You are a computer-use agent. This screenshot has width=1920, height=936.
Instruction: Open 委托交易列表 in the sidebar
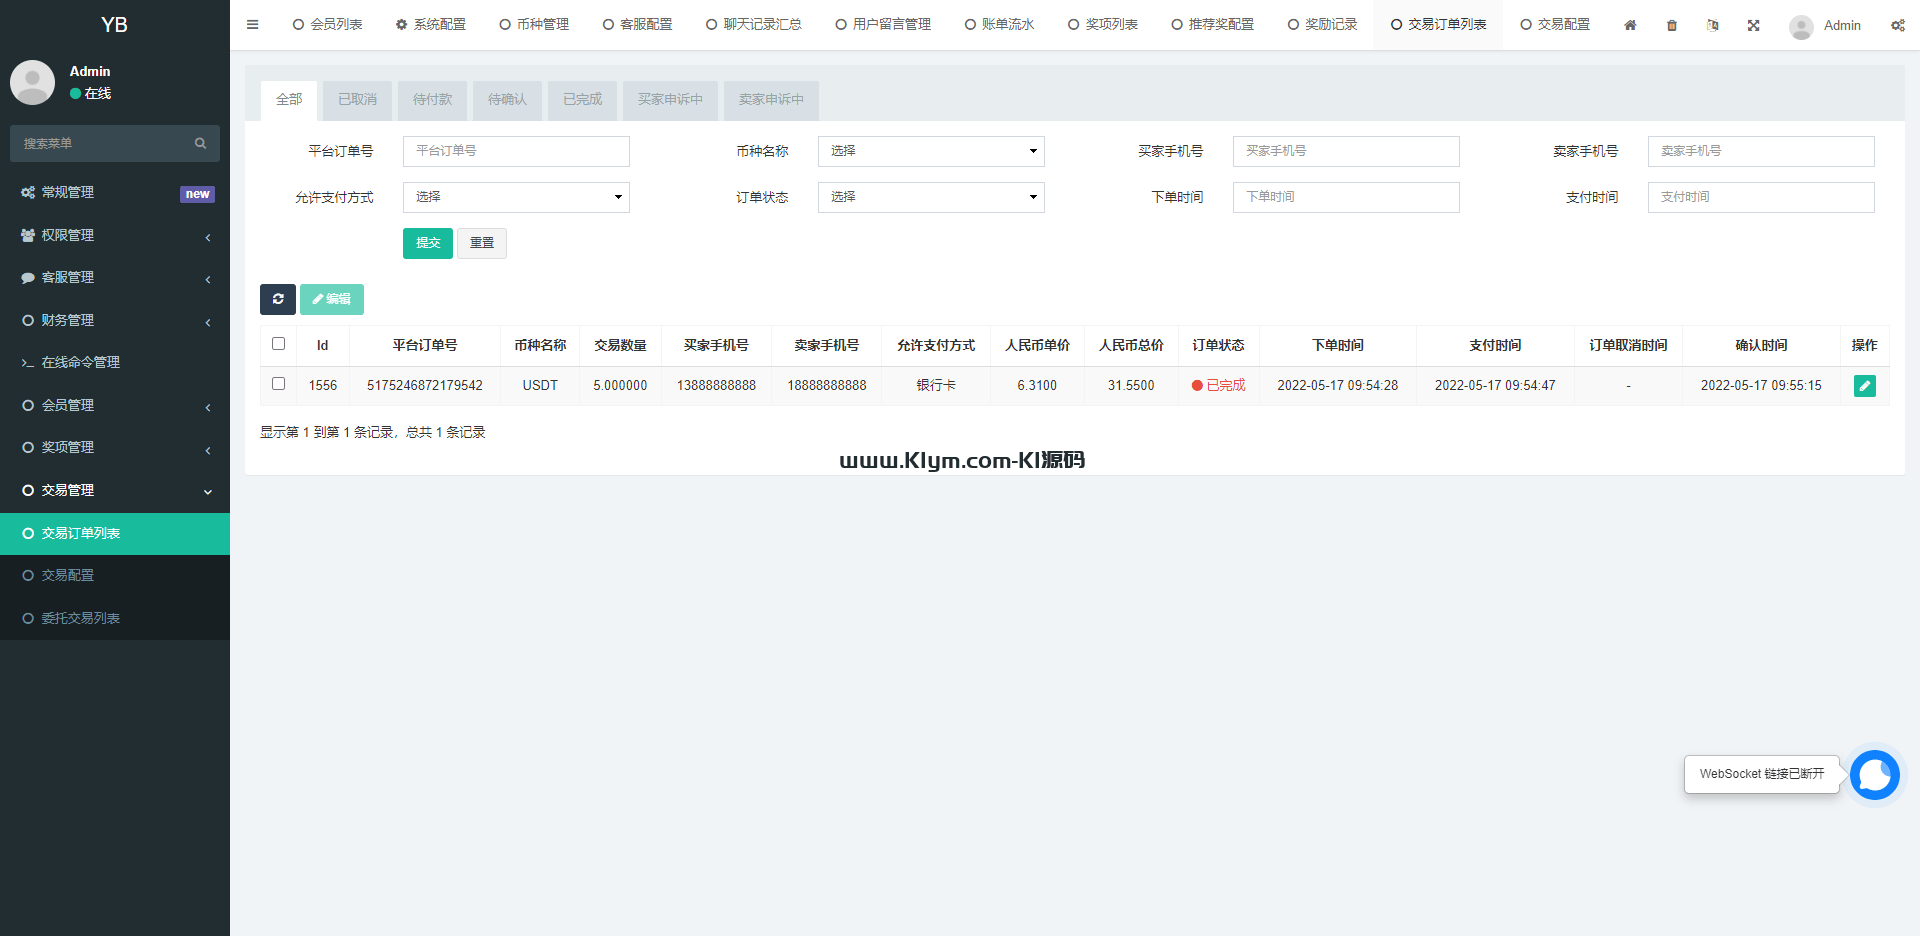115,618
